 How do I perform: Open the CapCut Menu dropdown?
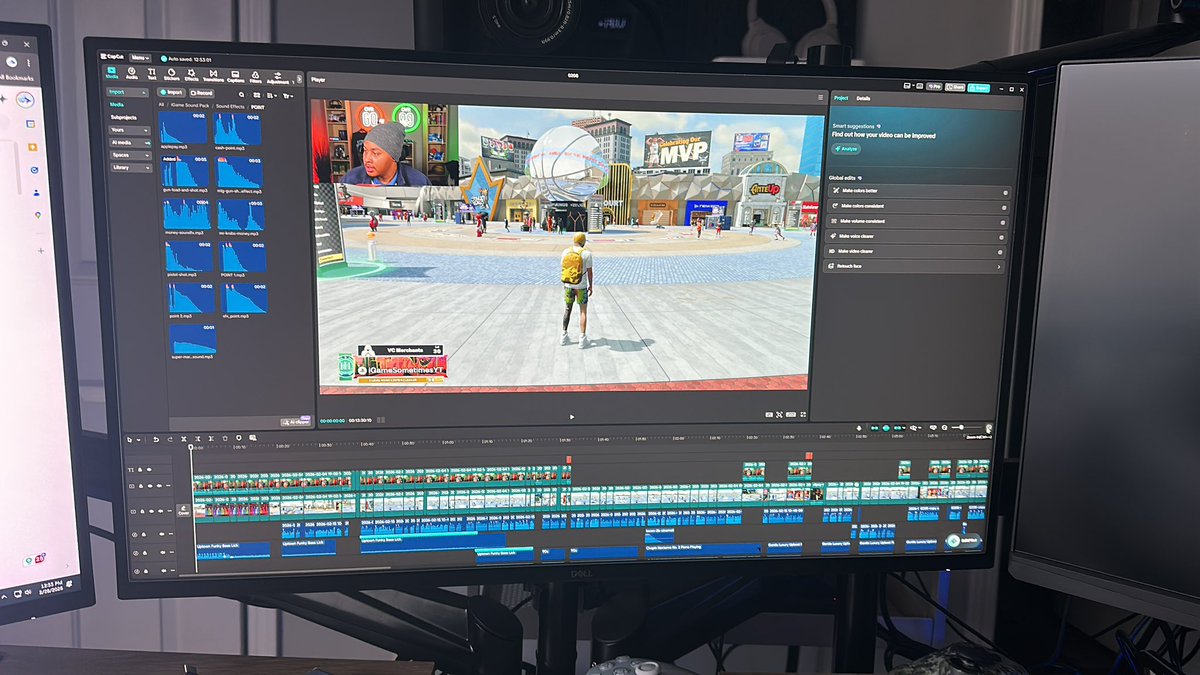pos(140,58)
